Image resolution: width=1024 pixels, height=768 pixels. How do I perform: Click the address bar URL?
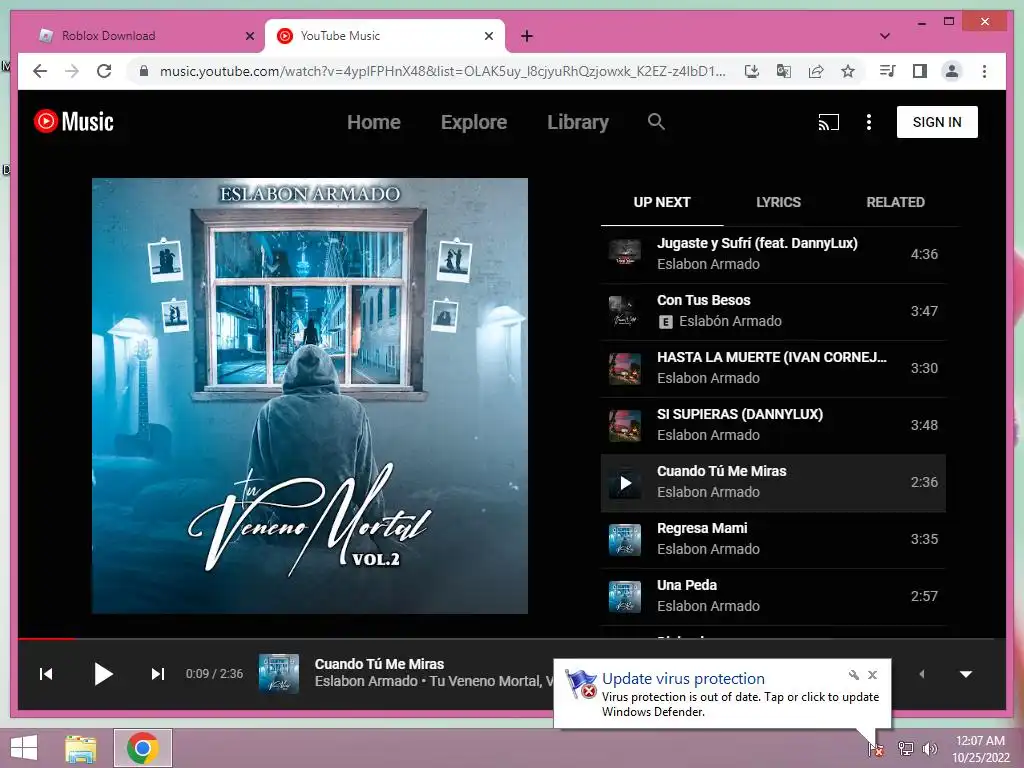(x=442, y=71)
